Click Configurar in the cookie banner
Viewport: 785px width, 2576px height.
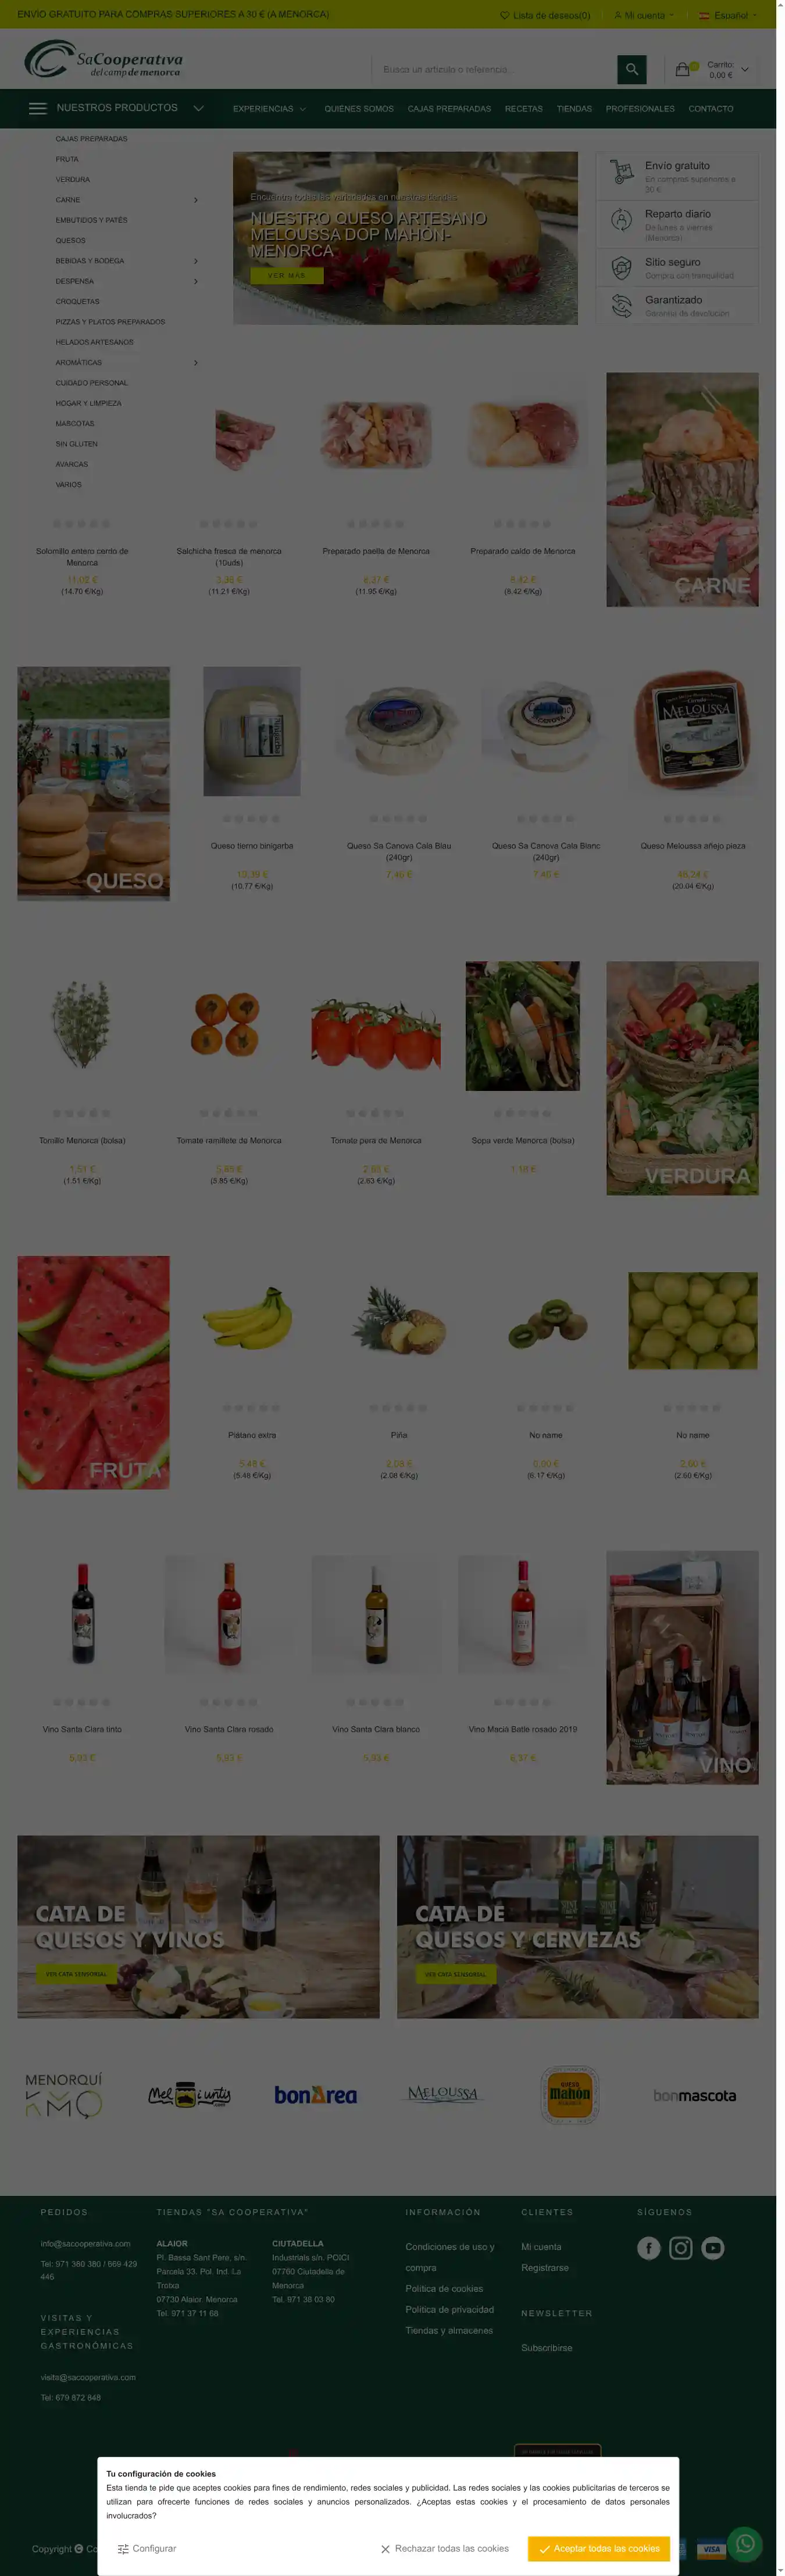(x=146, y=2548)
